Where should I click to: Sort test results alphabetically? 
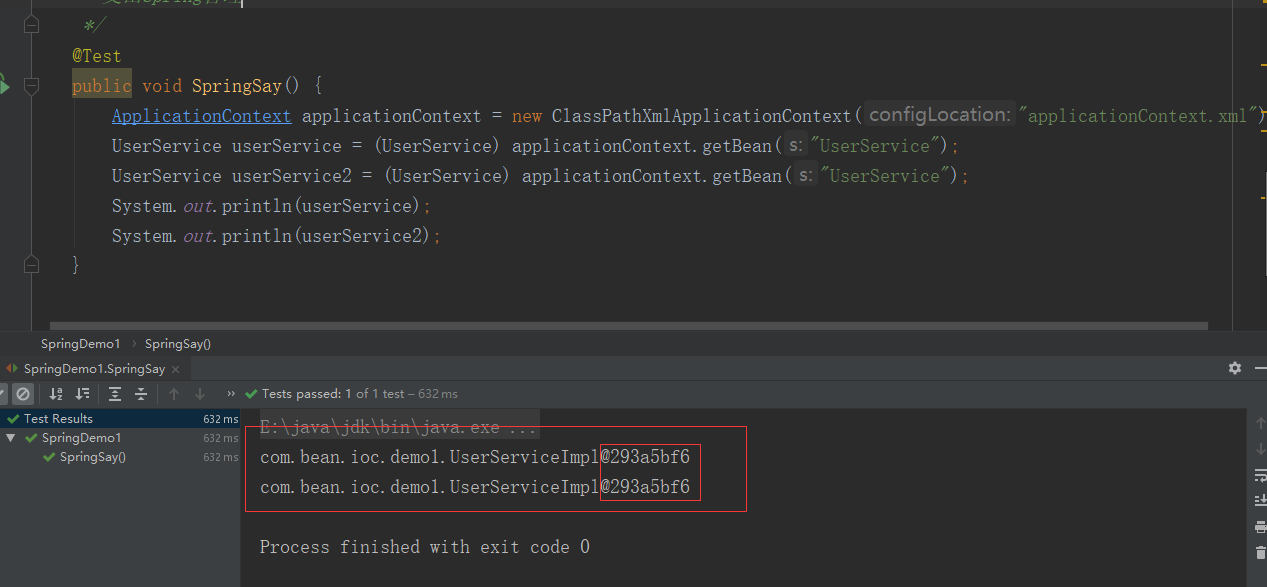click(x=56, y=394)
